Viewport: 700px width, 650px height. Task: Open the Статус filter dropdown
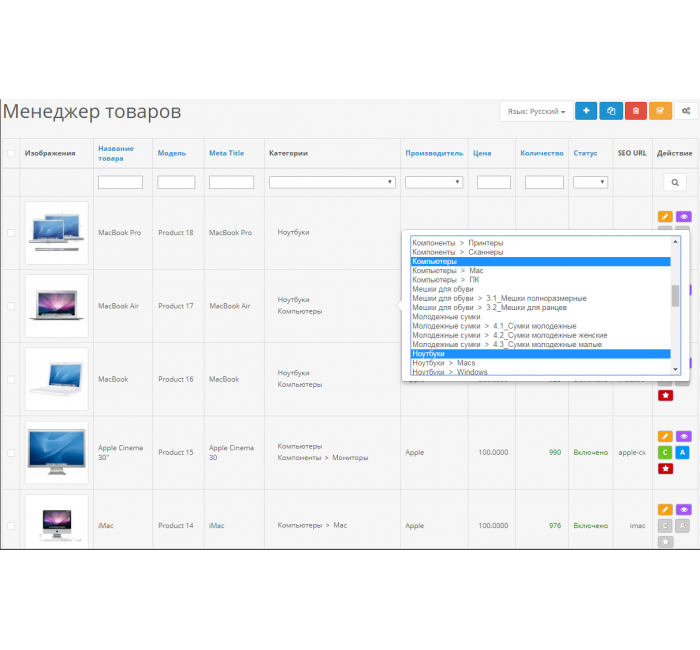click(590, 182)
